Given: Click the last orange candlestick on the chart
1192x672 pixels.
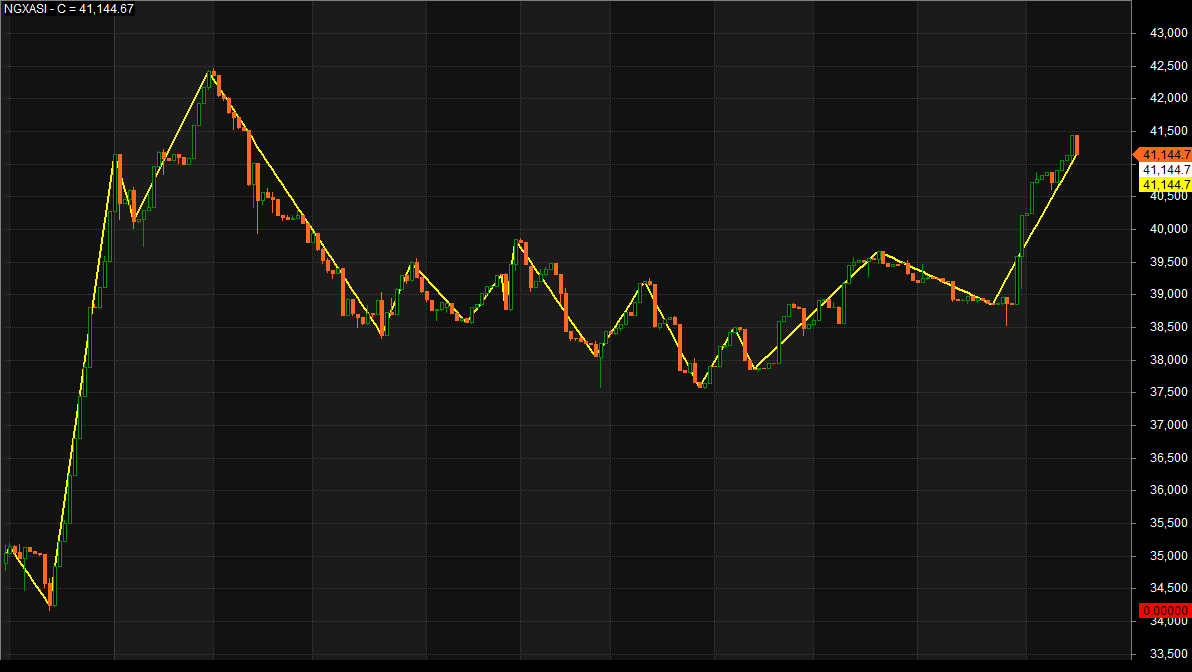Looking at the screenshot, I should coord(1076,144).
